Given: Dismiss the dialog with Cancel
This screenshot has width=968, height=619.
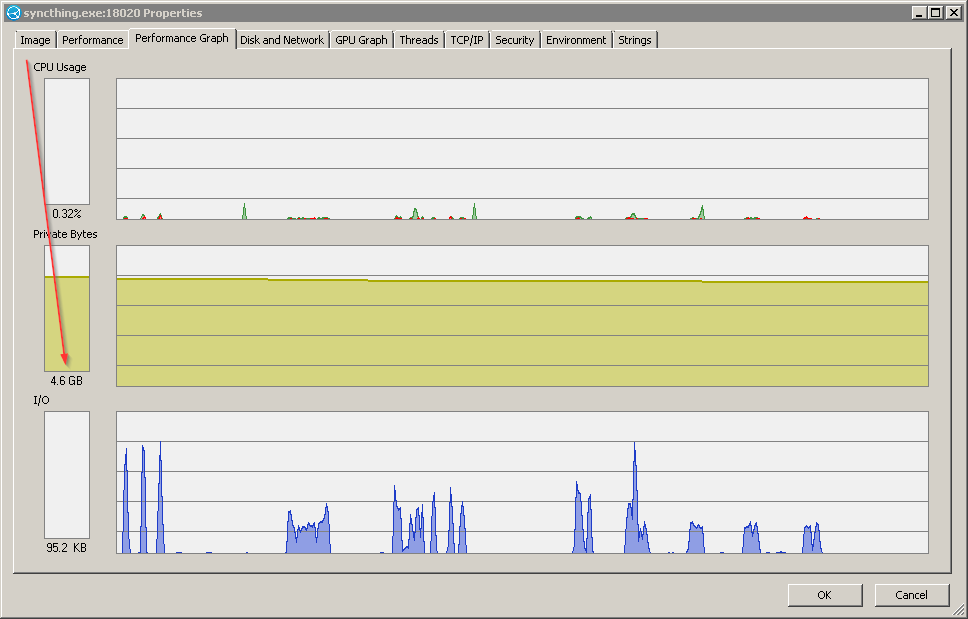Looking at the screenshot, I should click(x=911, y=594).
